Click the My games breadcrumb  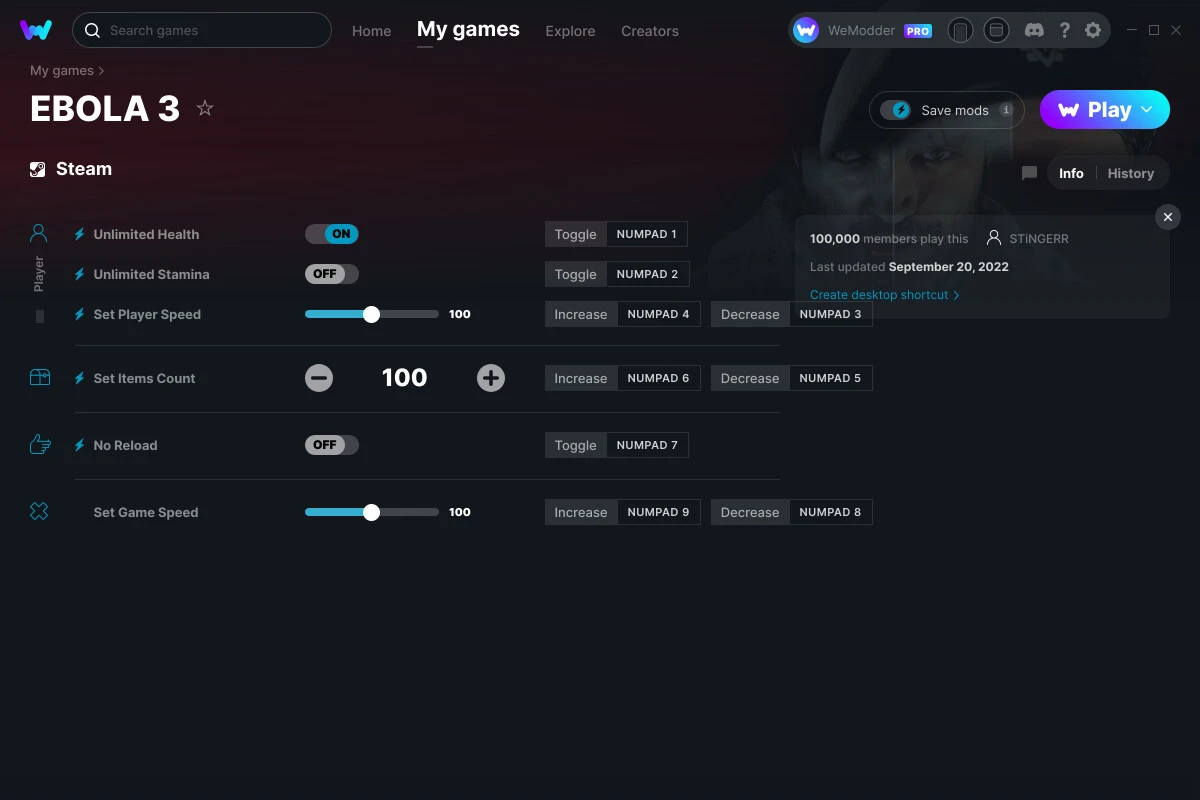click(x=62, y=71)
